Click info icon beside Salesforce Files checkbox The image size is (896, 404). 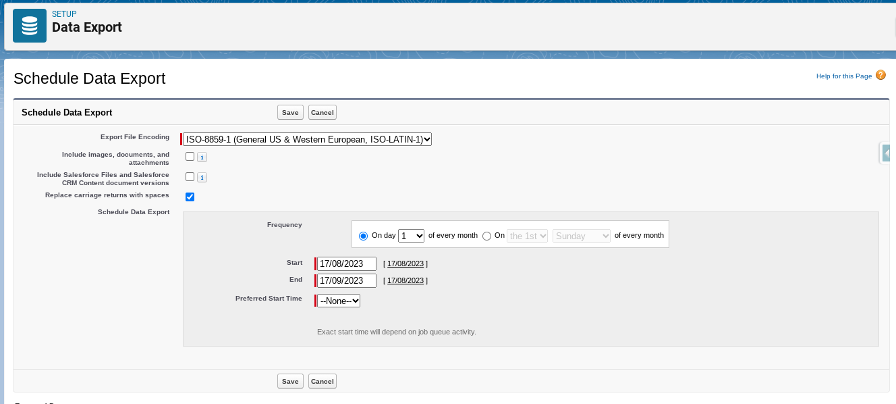[202, 178]
